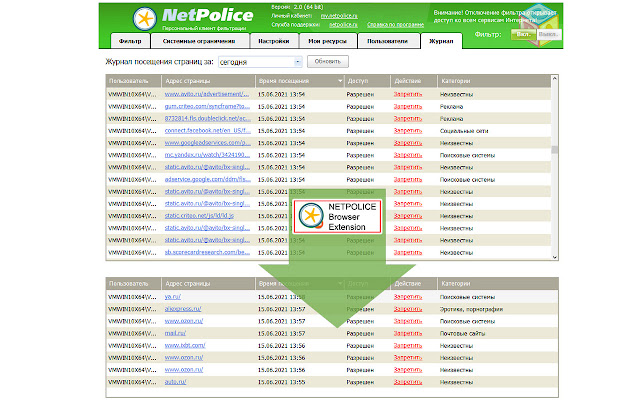Click the Почтовые сайты category cell

[462, 333]
